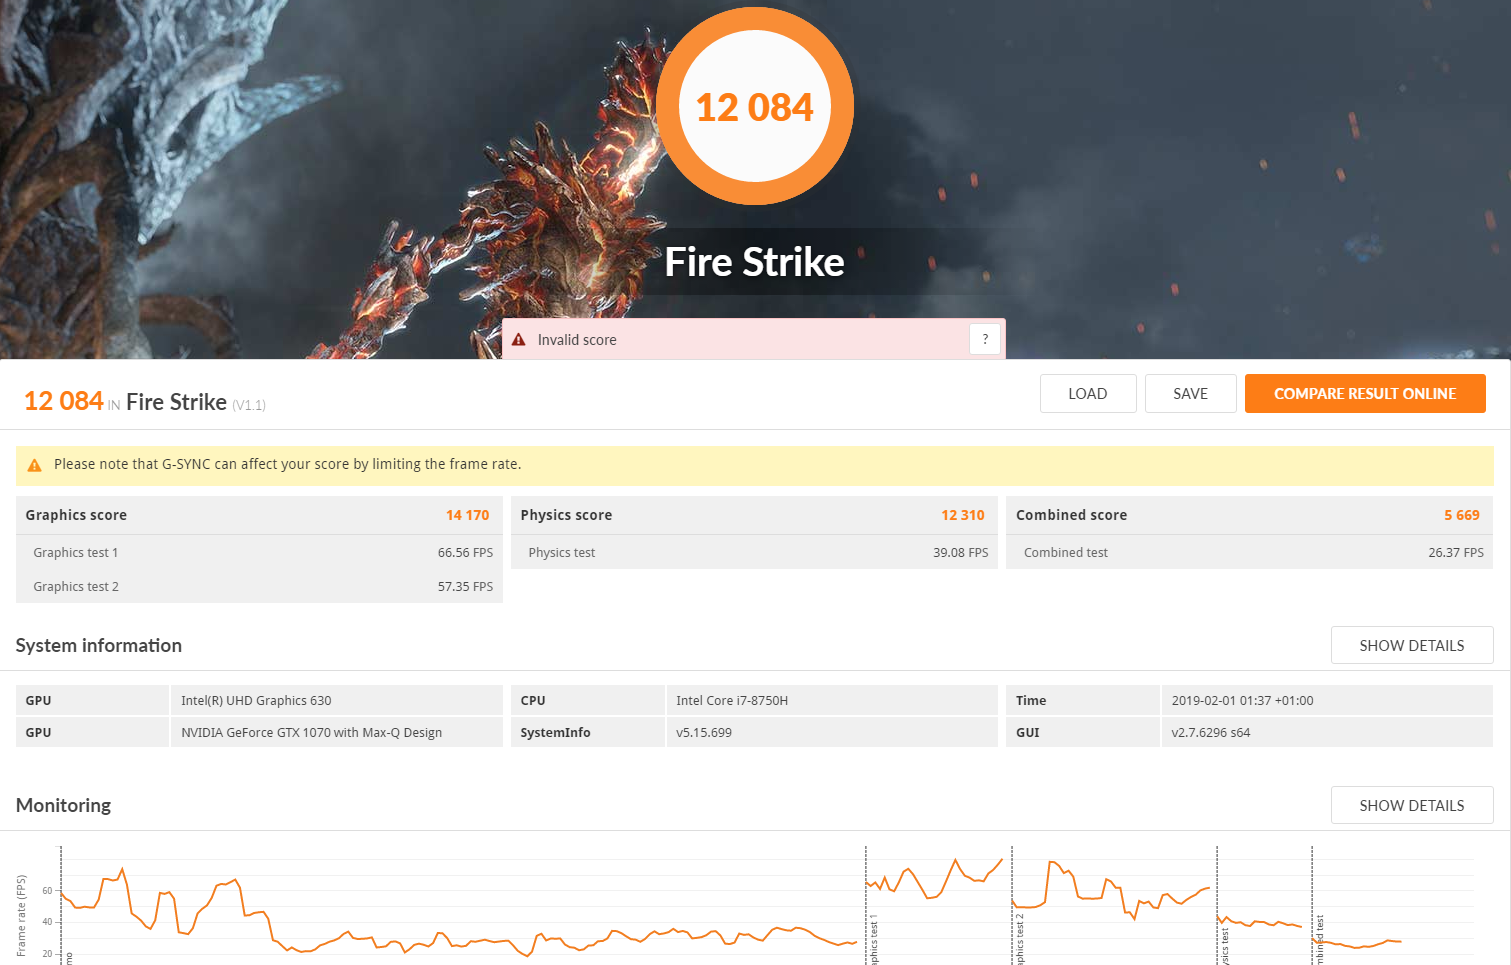Click the Graphics test 1 marker in the chart
Image resolution: width=1511 pixels, height=965 pixels.
point(873,940)
